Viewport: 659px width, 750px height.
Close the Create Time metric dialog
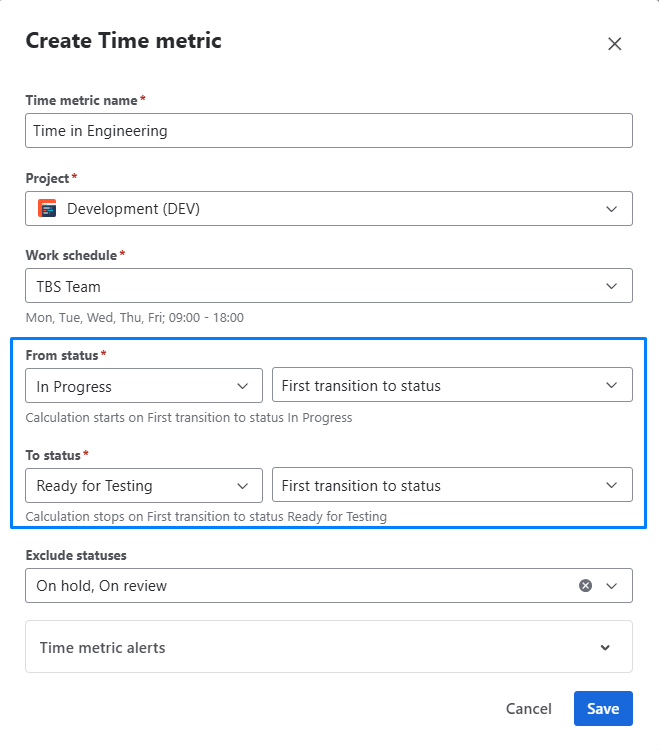[615, 44]
